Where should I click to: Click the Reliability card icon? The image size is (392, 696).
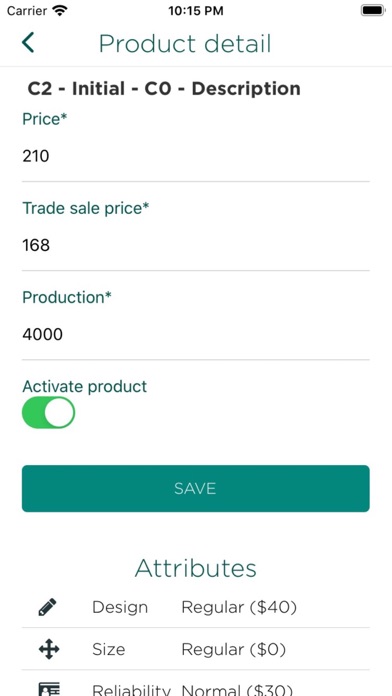[x=49, y=689]
